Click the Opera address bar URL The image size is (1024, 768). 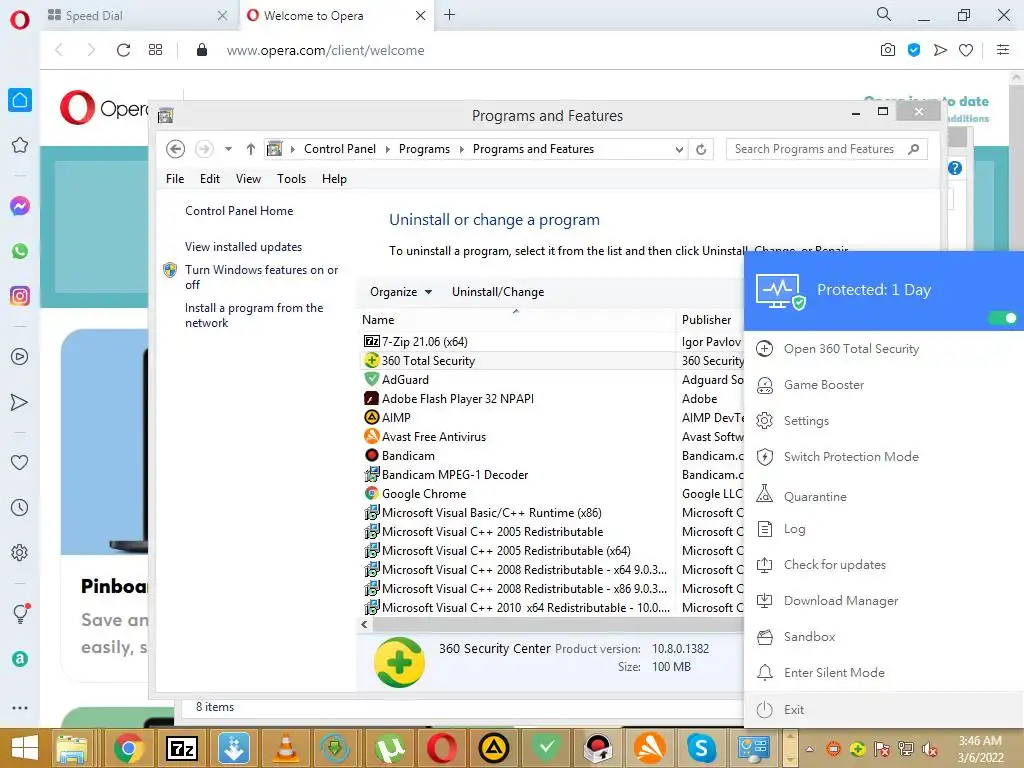pos(325,50)
